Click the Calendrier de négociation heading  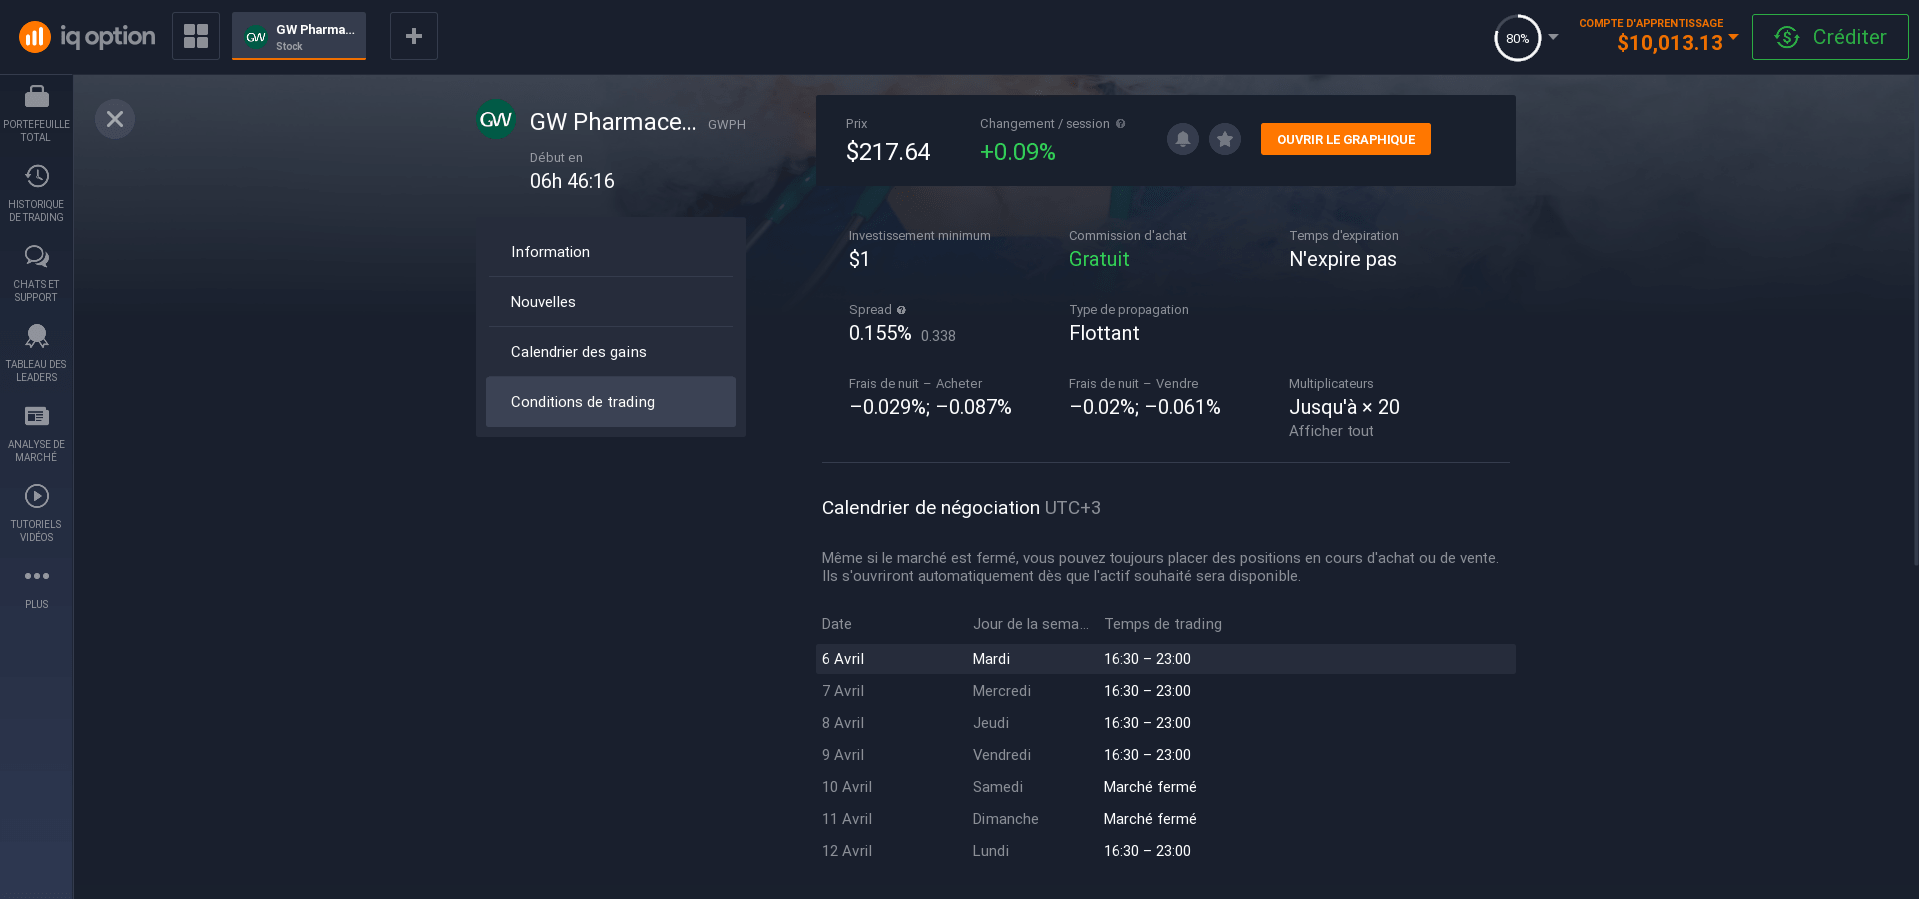pyautogui.click(x=931, y=508)
